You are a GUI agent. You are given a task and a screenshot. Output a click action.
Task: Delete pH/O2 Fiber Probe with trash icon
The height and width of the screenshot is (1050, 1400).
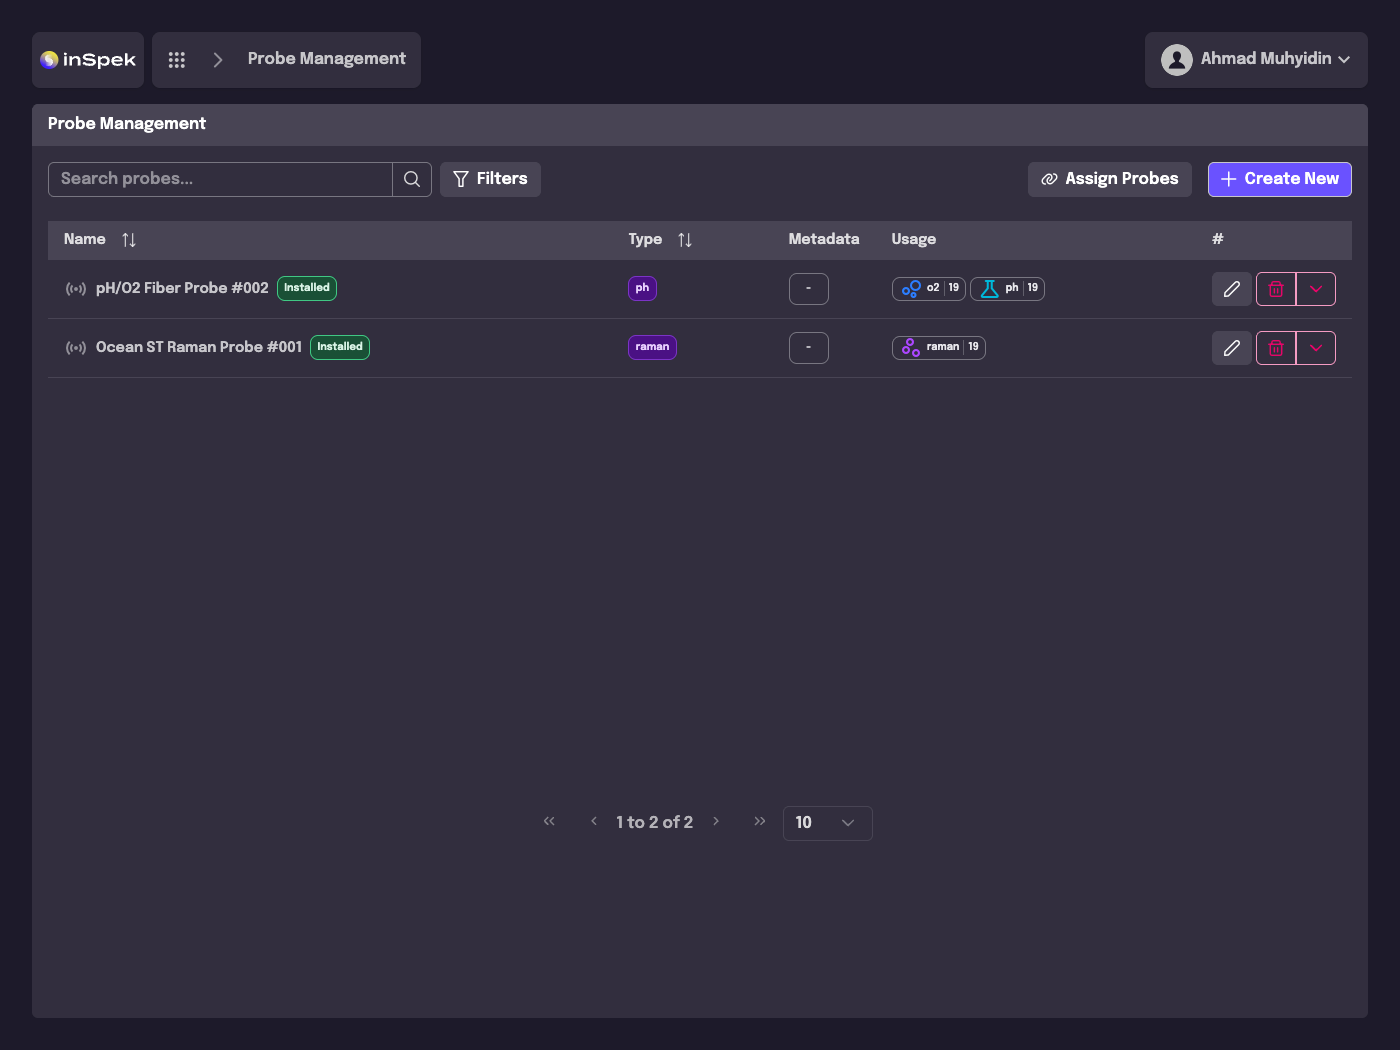[x=1276, y=289]
